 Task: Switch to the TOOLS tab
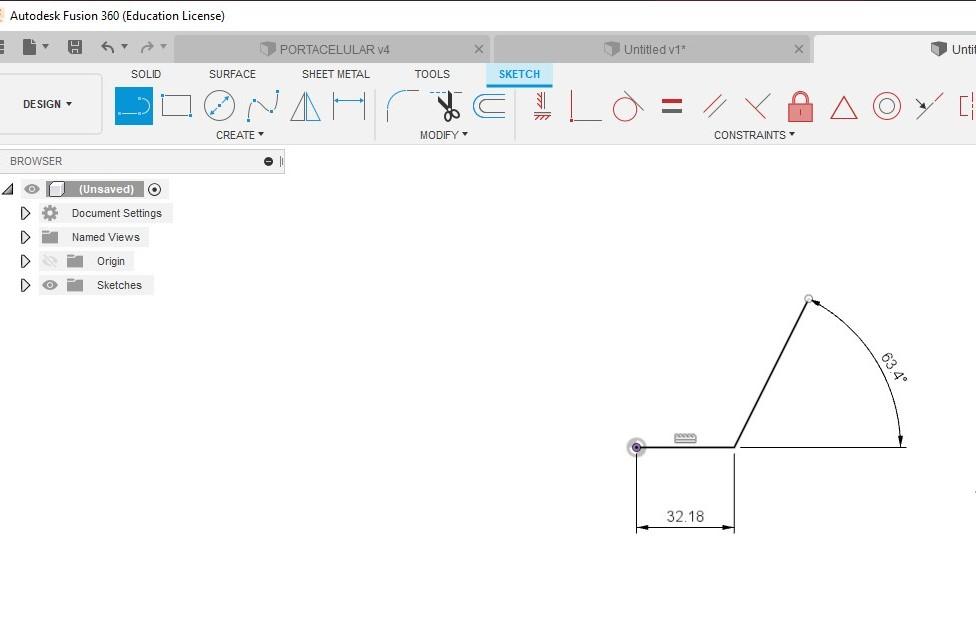click(432, 74)
